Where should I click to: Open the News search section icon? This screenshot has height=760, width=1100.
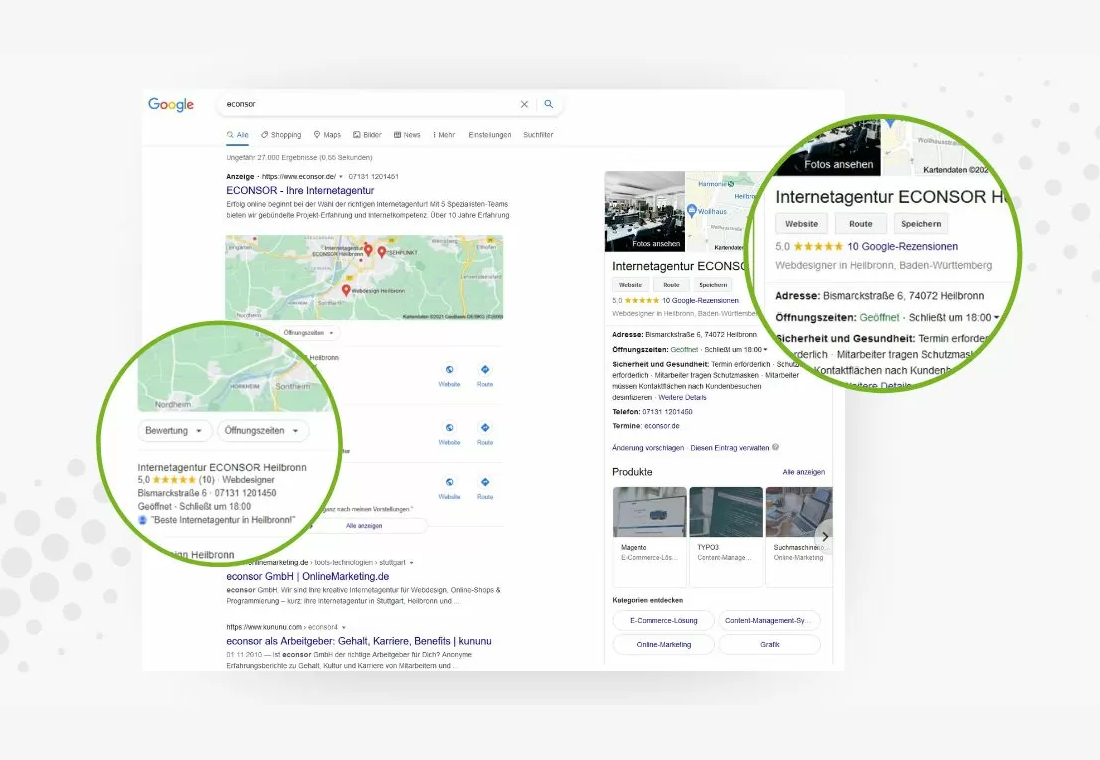coord(396,134)
